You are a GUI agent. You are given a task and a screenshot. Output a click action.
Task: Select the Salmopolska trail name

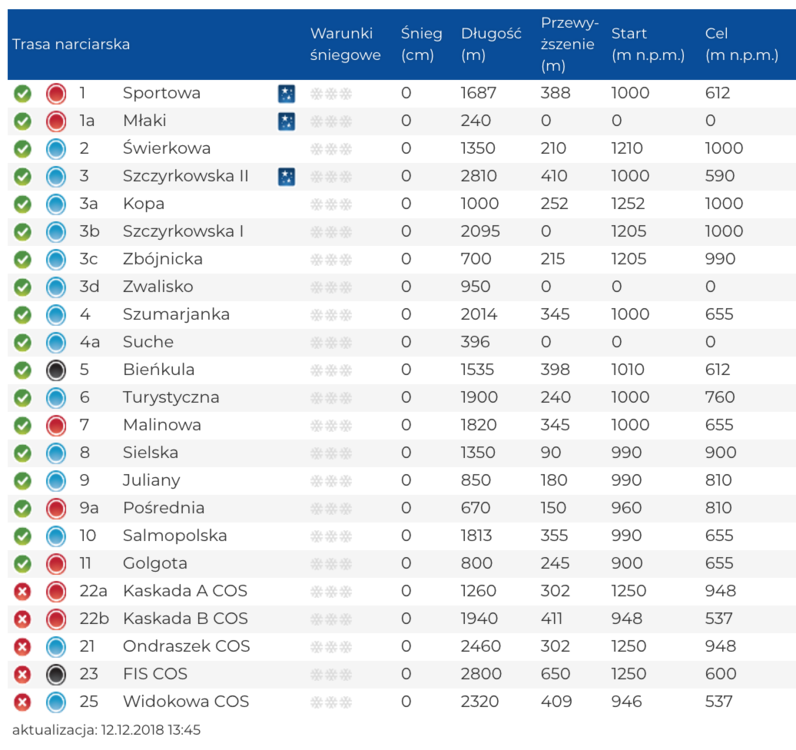[175, 536]
